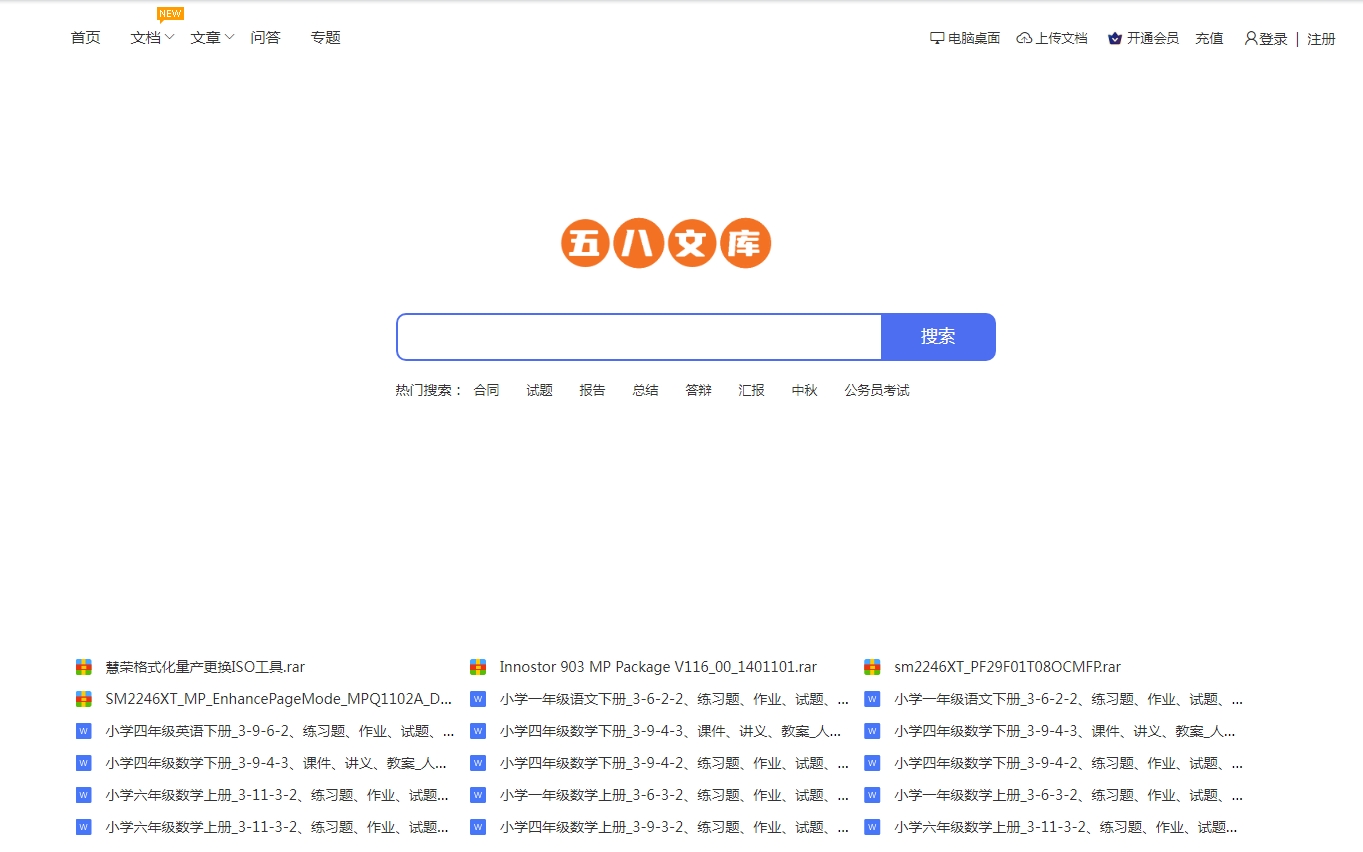
Task: Click the Word icon of 小学四年级英语下册 document
Action: [83, 730]
